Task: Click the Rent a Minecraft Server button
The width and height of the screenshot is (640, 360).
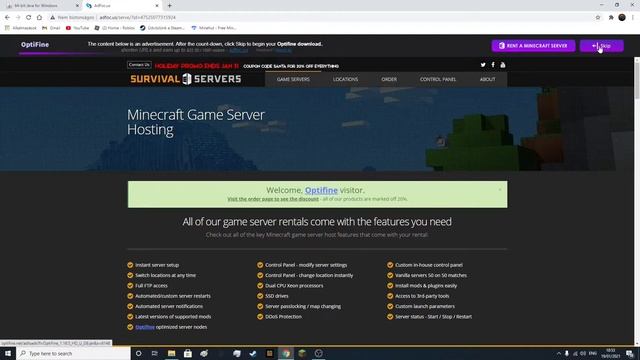Action: [533, 46]
